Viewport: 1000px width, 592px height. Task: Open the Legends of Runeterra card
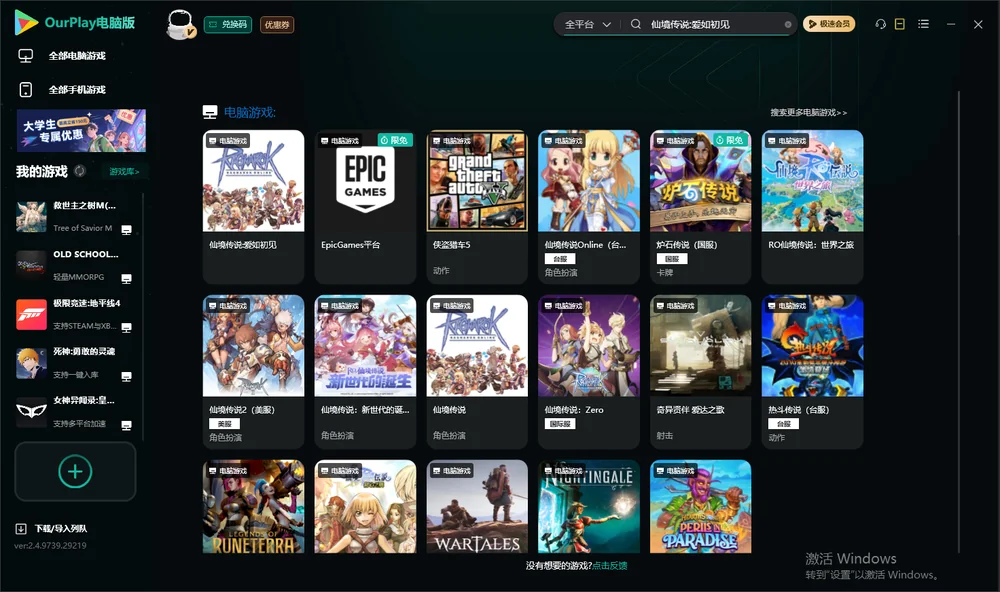tap(253, 507)
